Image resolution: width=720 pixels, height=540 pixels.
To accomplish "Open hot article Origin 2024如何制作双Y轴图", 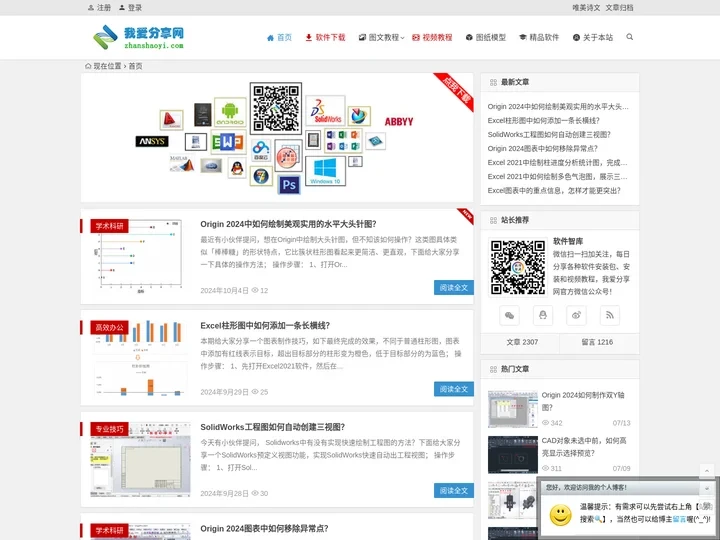I will coord(583,401).
